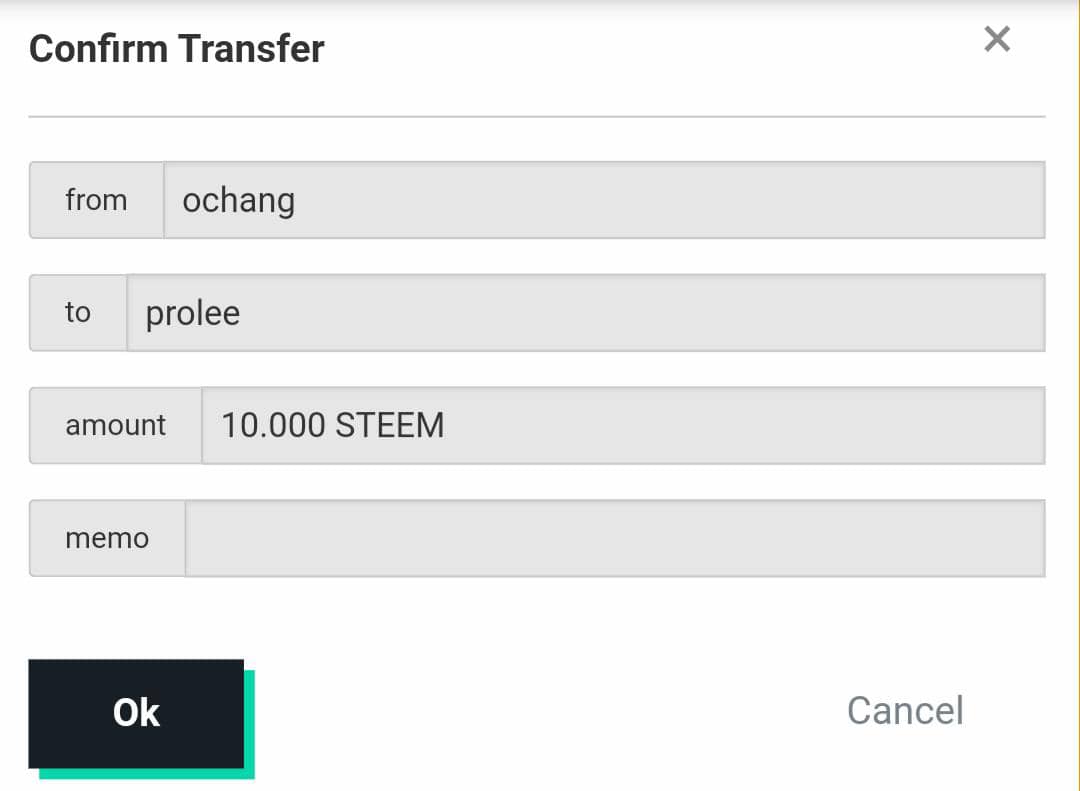Click the number 10.000 in the amount
This screenshot has height=791, width=1080.
click(x=273, y=426)
